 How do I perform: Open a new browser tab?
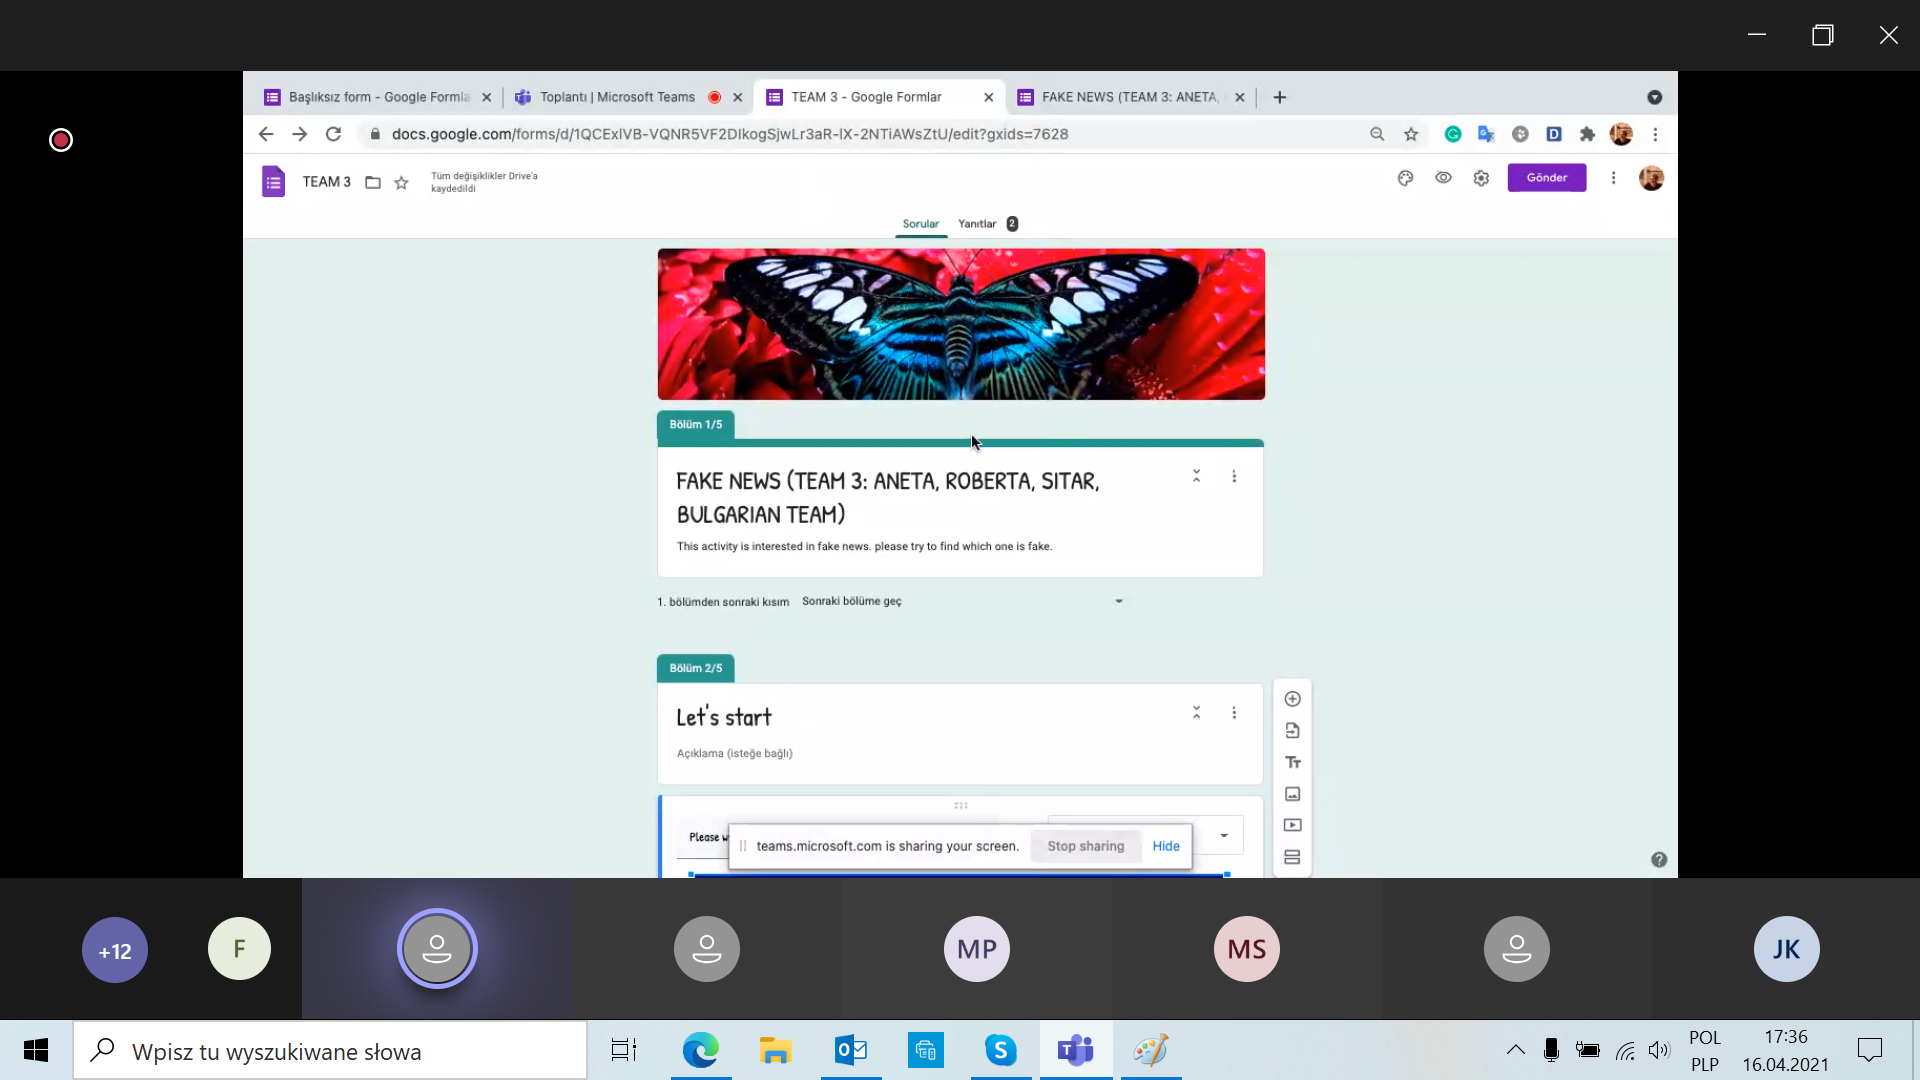[x=1280, y=97]
